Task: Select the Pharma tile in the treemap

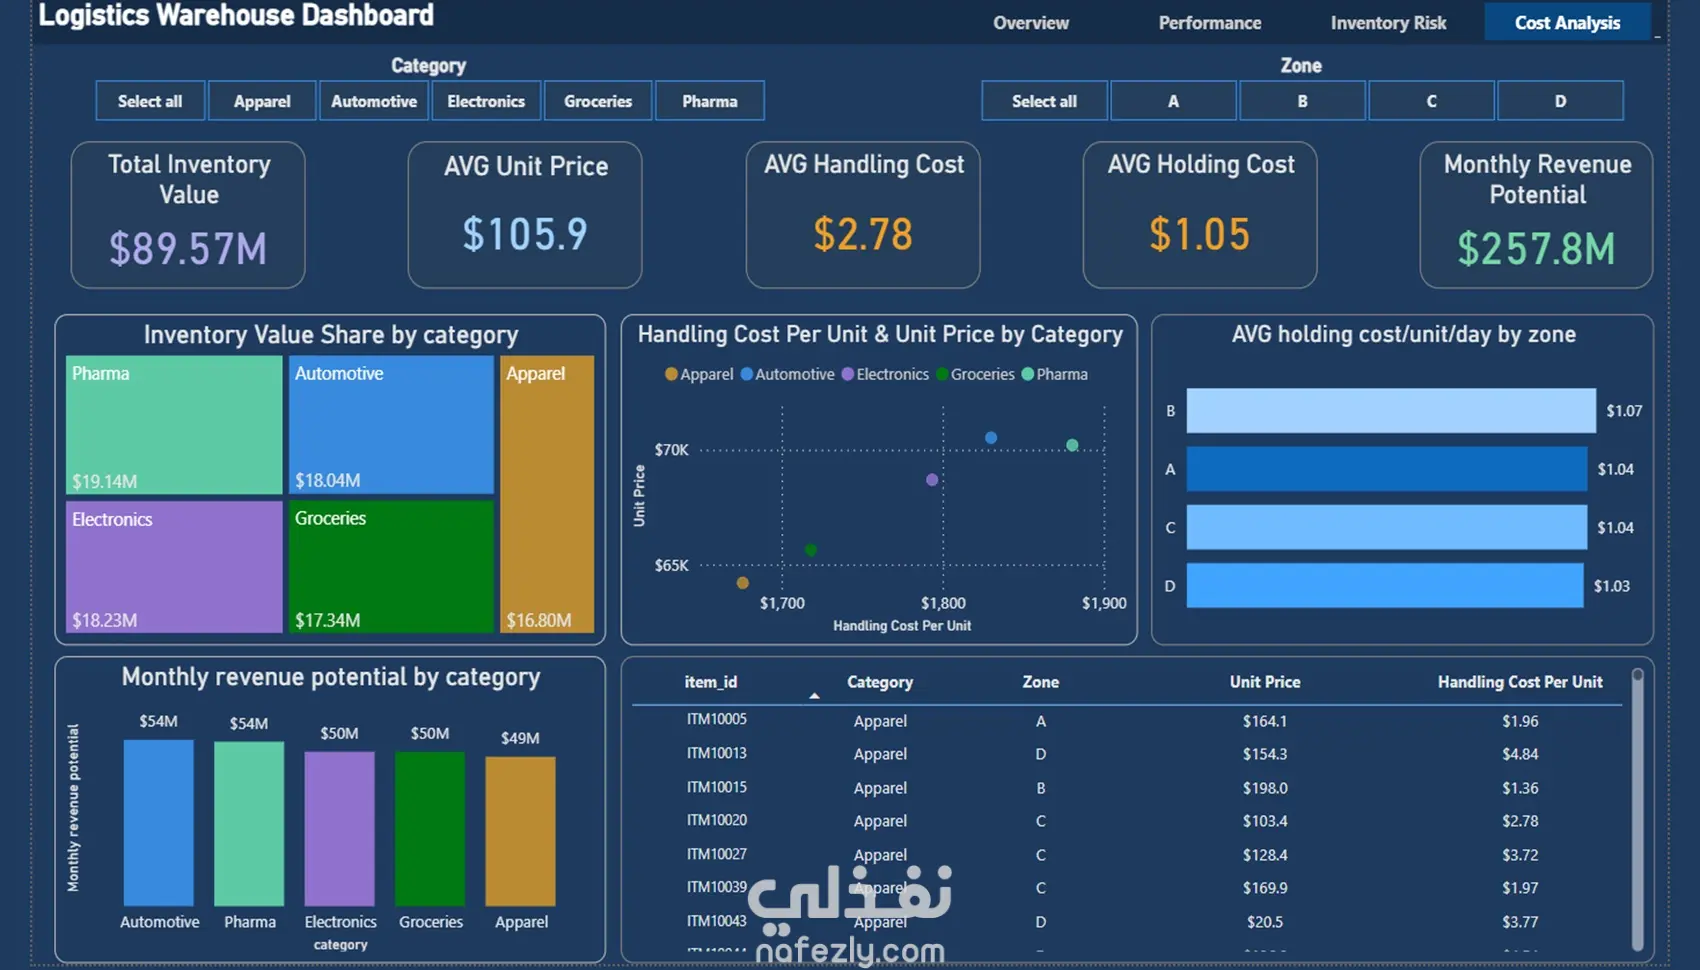Action: click(174, 425)
